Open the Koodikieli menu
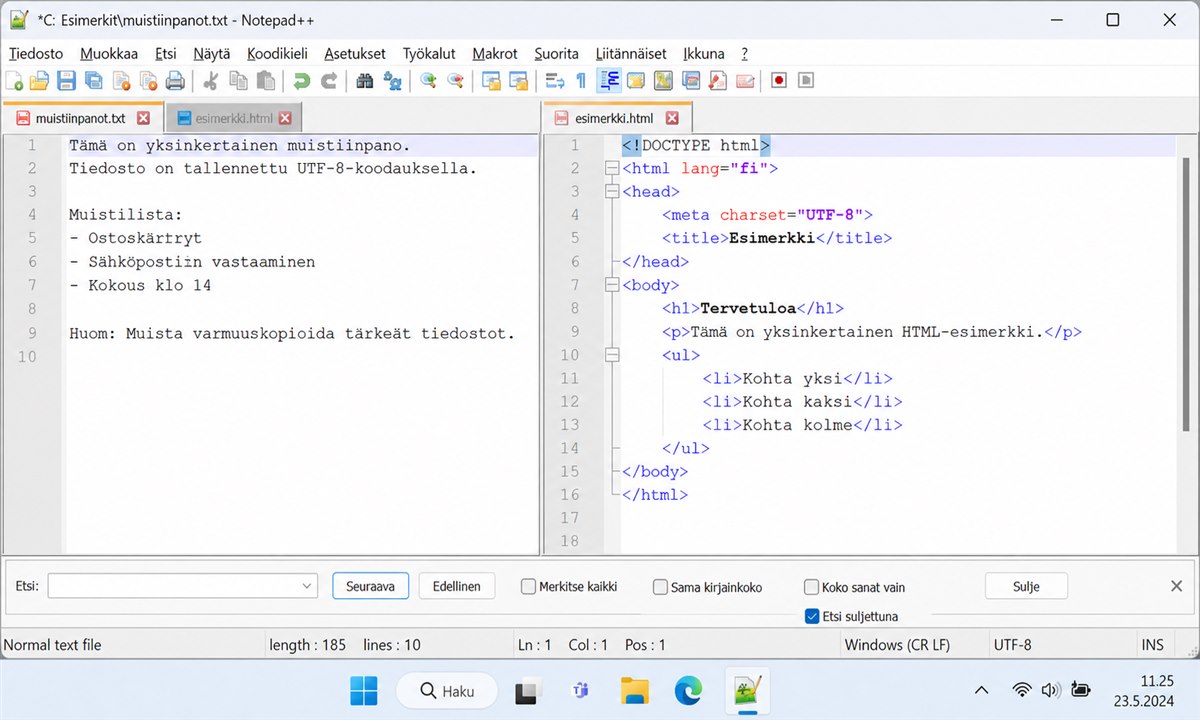 click(x=277, y=54)
